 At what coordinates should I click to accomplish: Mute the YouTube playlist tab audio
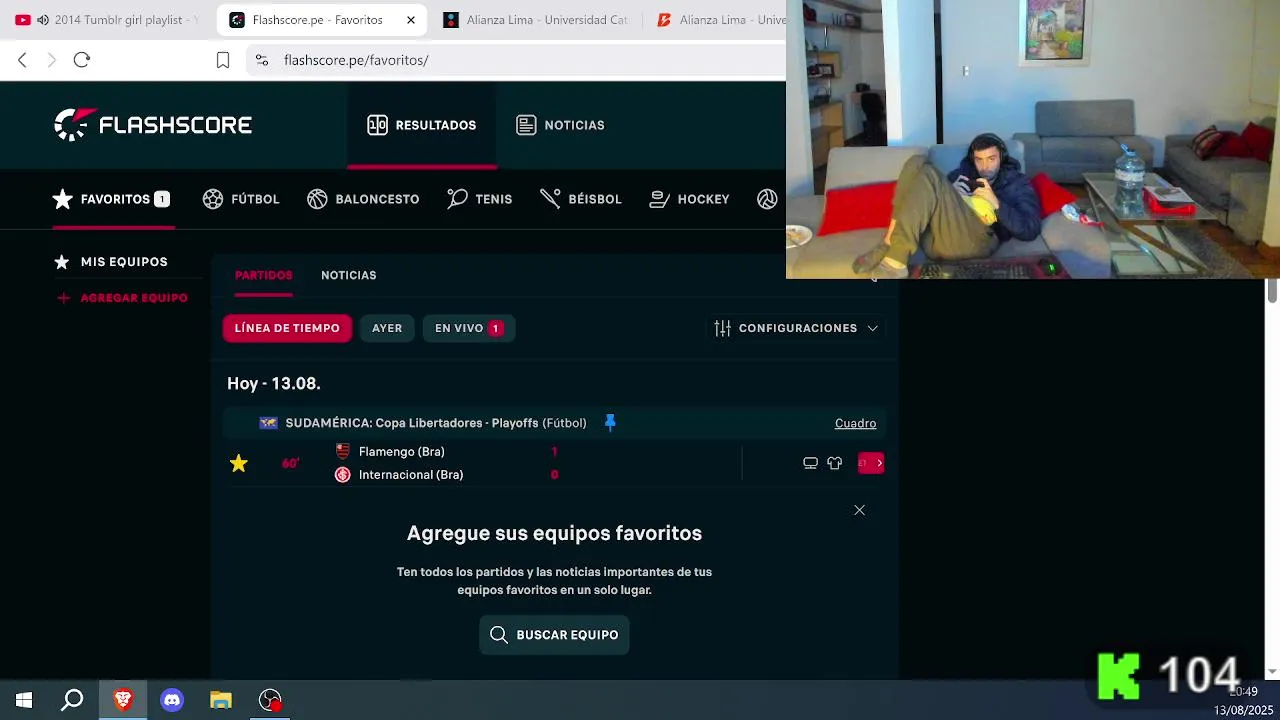[x=43, y=20]
